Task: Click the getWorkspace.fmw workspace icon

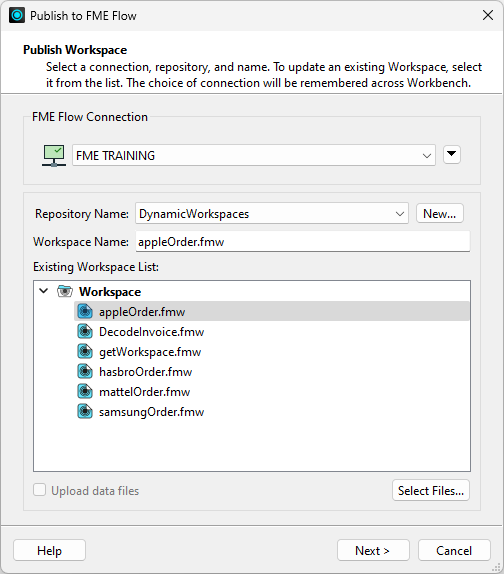Action: pos(85,351)
